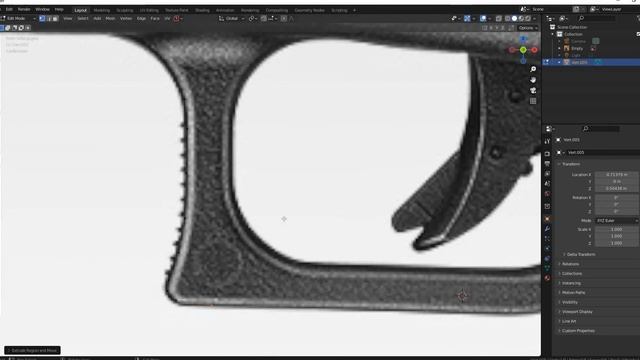
Task: Enable vertex select mode
Action: coord(42,18)
